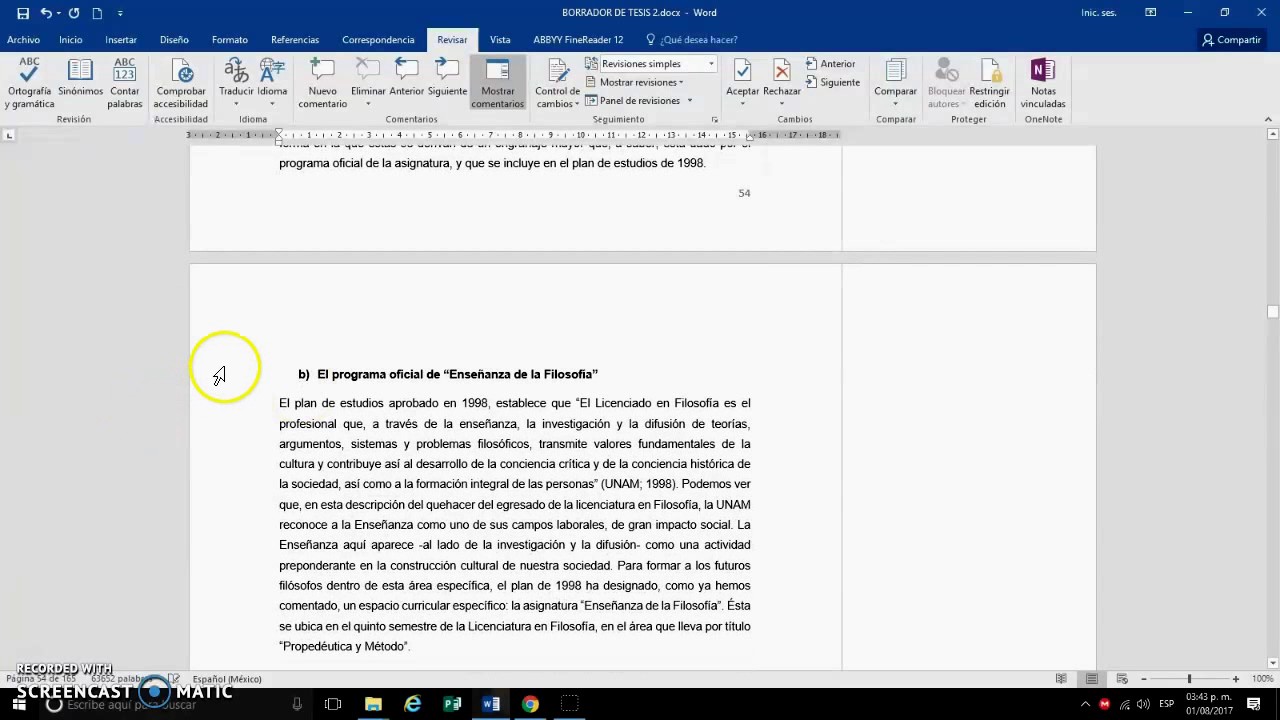Viewport: 1280px width, 720px height.
Task: Open Restringir edición
Action: (989, 83)
